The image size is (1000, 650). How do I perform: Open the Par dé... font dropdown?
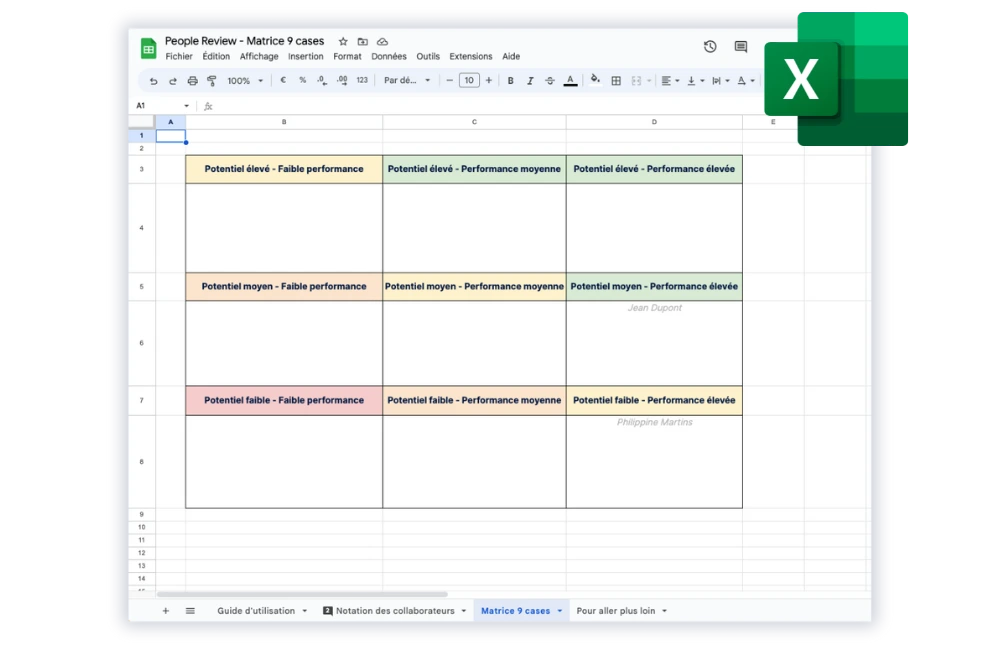click(407, 80)
